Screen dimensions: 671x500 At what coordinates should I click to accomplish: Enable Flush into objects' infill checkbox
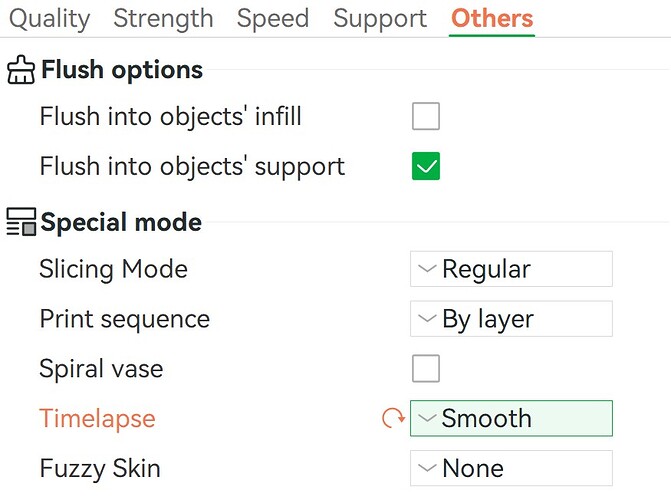click(426, 116)
